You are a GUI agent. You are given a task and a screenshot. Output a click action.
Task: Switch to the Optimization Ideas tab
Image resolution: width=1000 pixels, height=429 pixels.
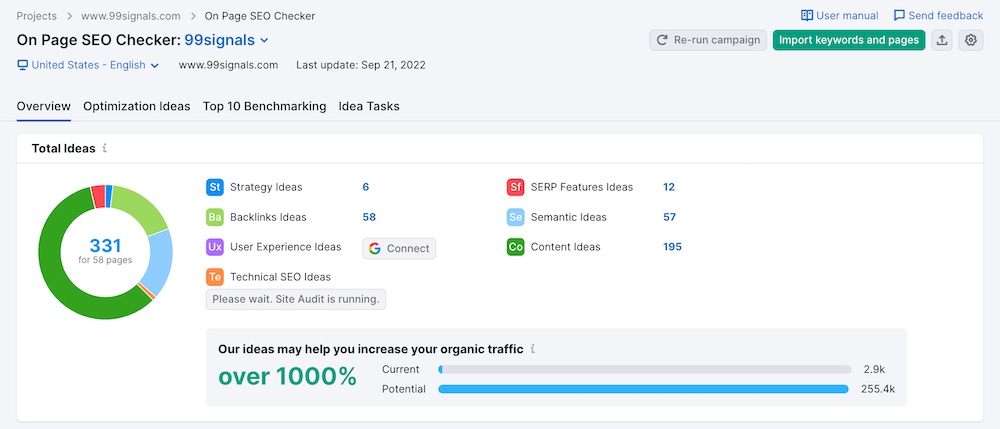(136, 106)
